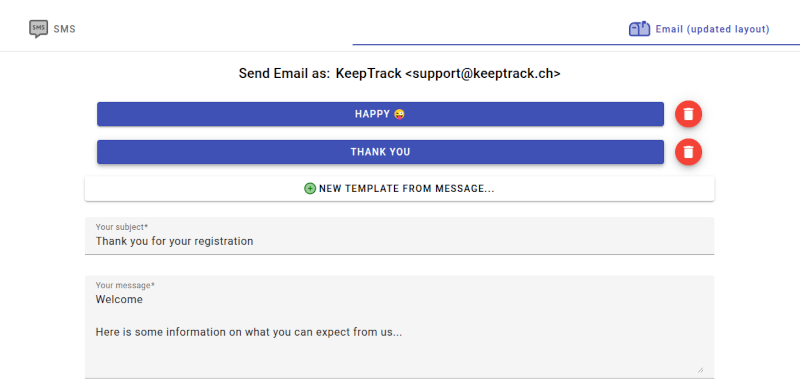Viewport: 800px width, 388px height.
Task: Click the 'Send Email as:' label
Action: 285,74
